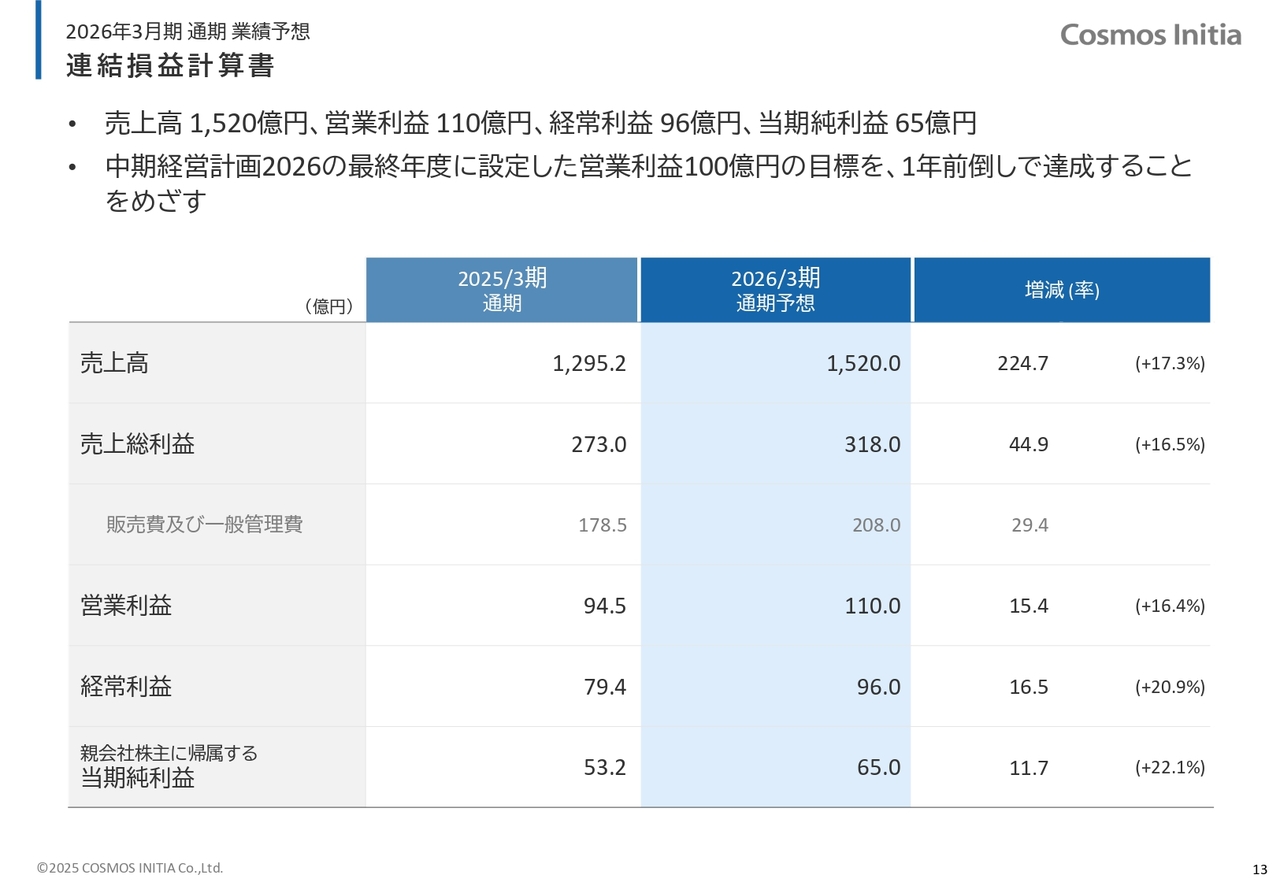Screen dimensions: 1280x886
Task: Click the copyright notice ©2025 COSMOS INITIA
Action: coord(130,868)
